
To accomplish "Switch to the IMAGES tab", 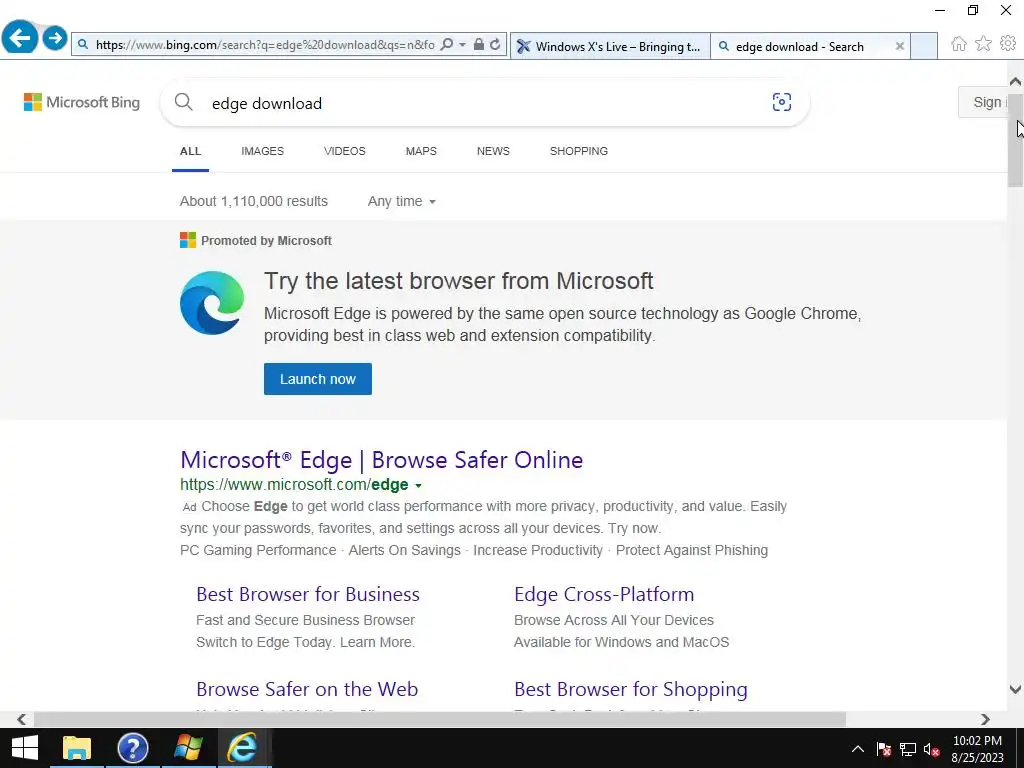I will (263, 151).
